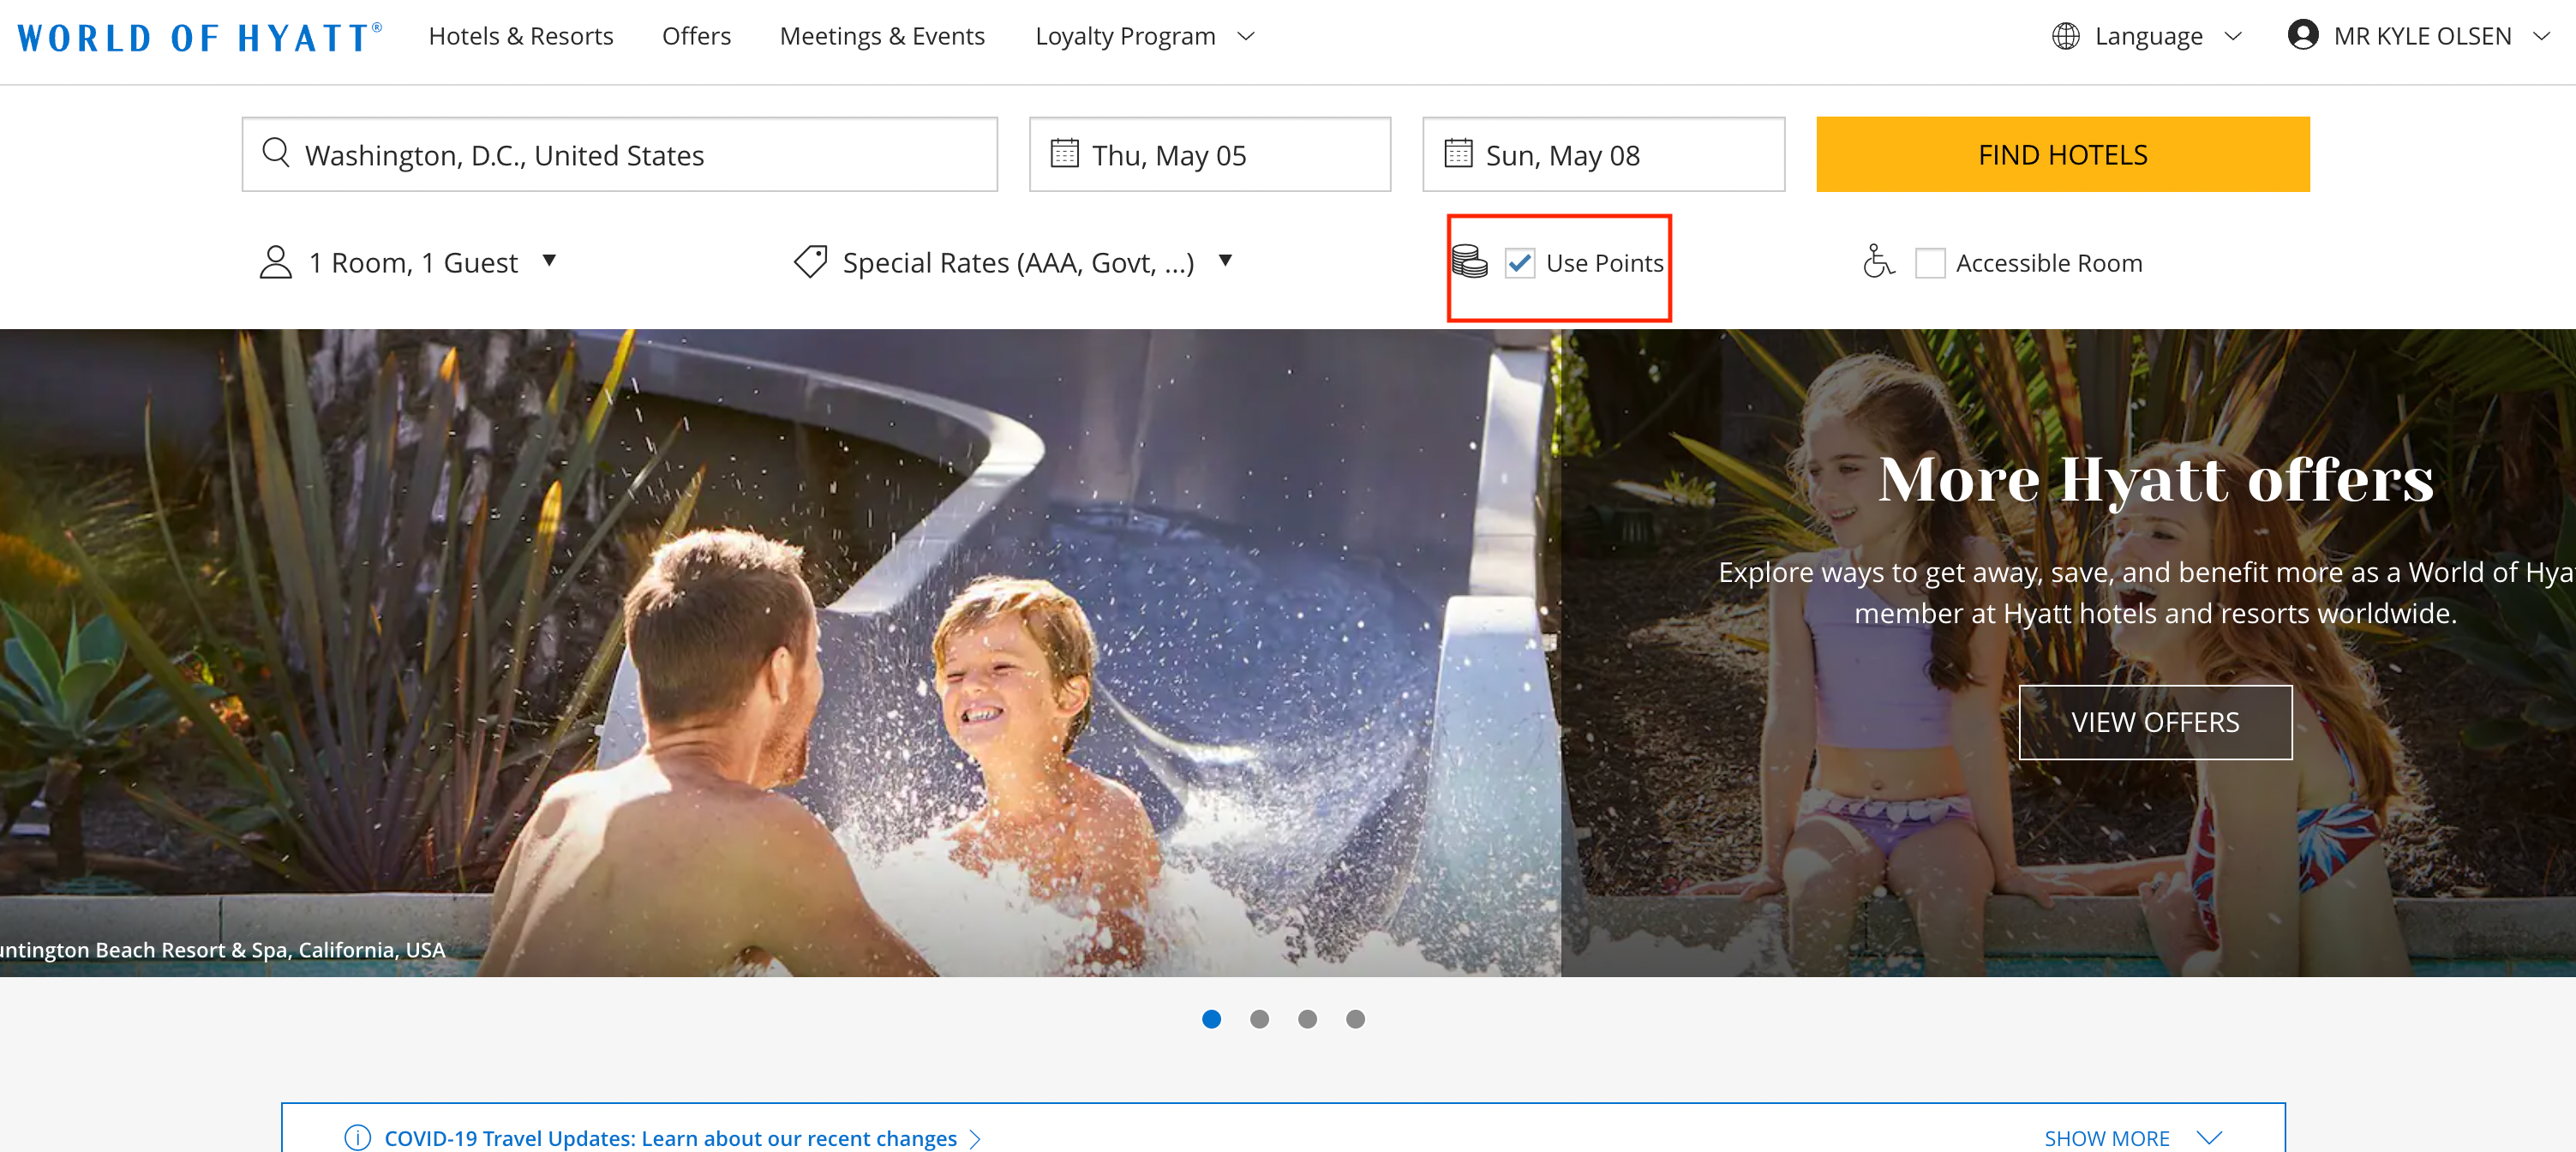Screen dimensions: 2576x1152
Task: Select the fourth carousel dot
Action: pos(1355,1018)
